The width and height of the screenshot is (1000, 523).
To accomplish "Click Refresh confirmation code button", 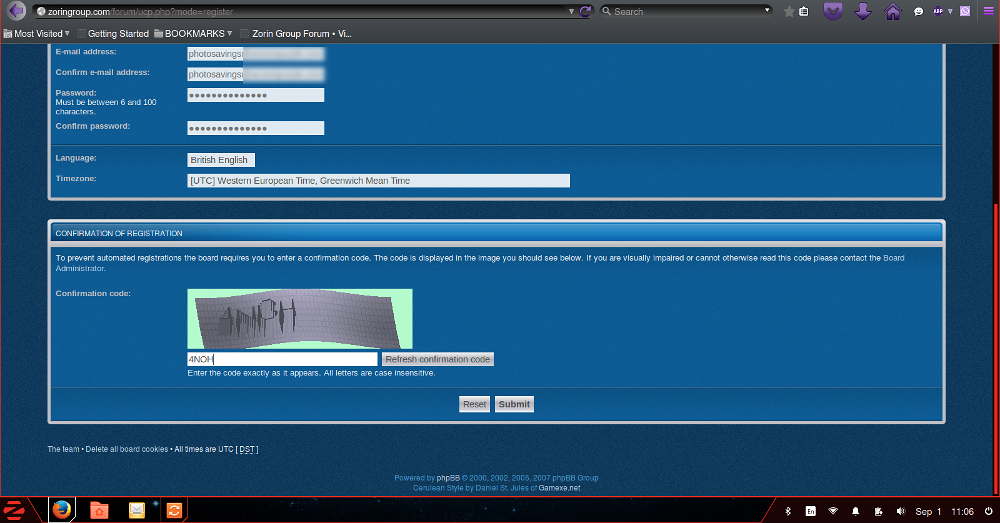I will [x=438, y=359].
